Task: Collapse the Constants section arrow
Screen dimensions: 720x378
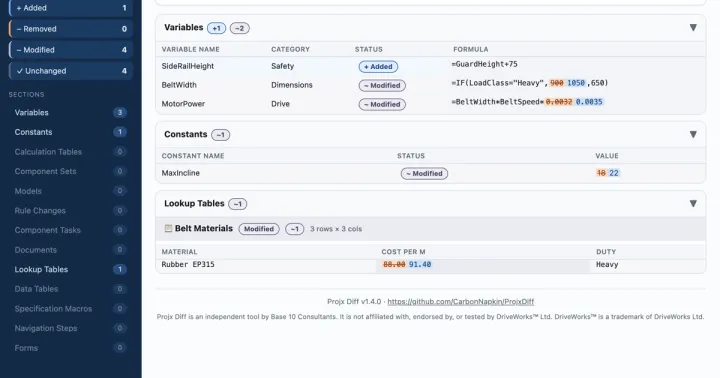Action: [x=693, y=135]
